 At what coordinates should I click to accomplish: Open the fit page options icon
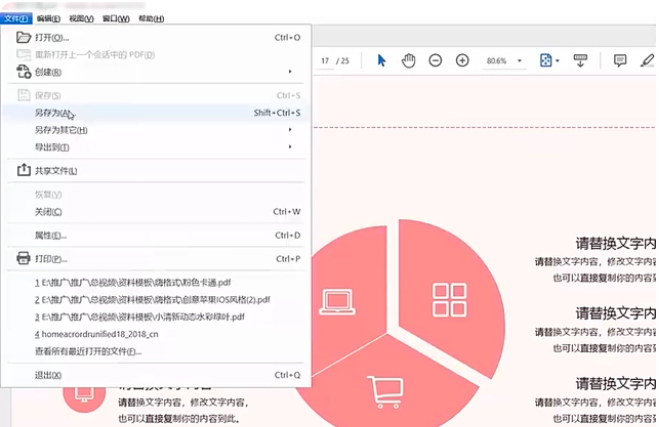coord(546,61)
